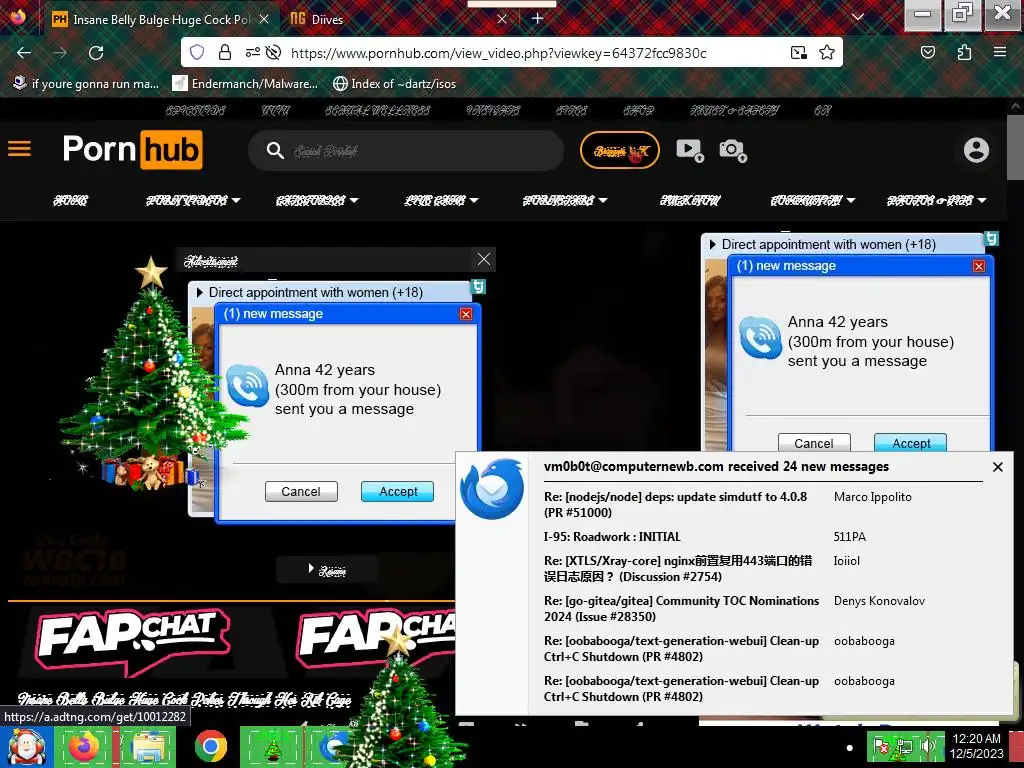Open the site permissions icon in address bar
This screenshot has width=1024, height=768.
(x=252, y=52)
